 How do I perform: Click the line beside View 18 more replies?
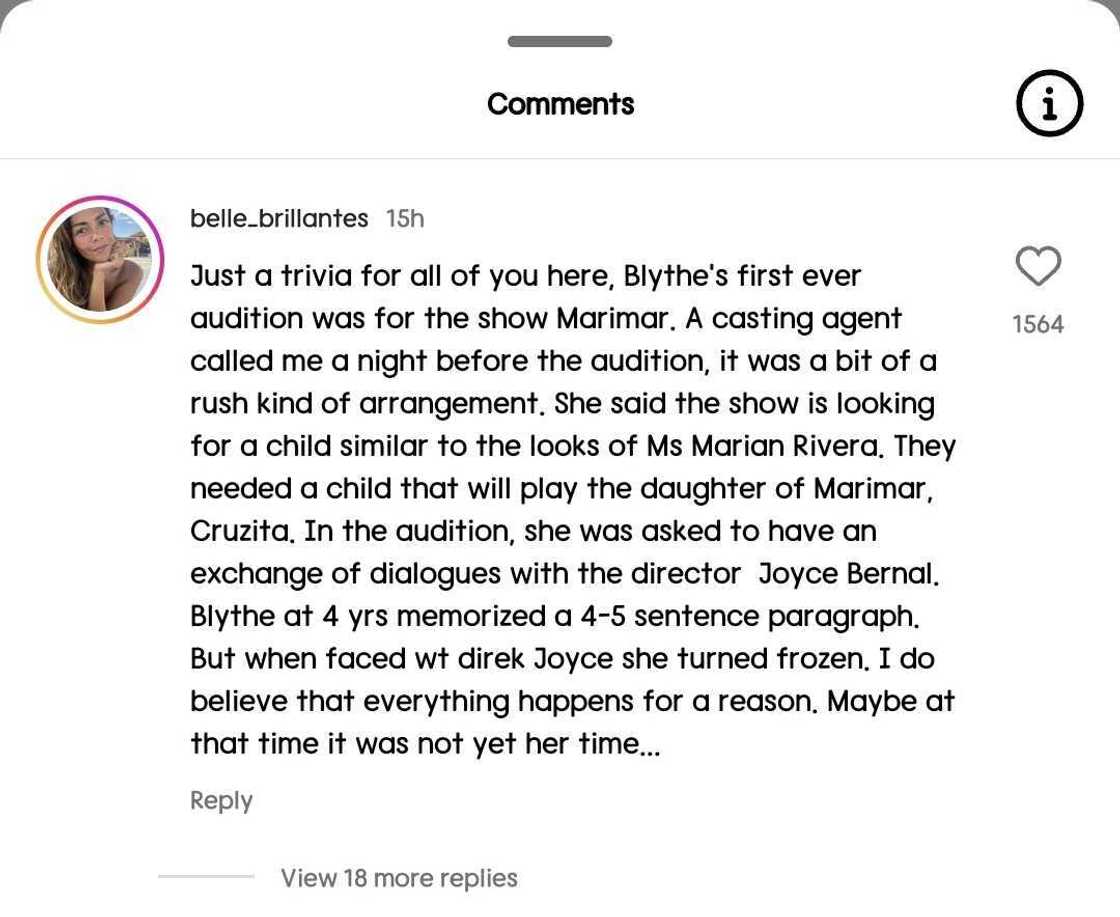pos(206,877)
